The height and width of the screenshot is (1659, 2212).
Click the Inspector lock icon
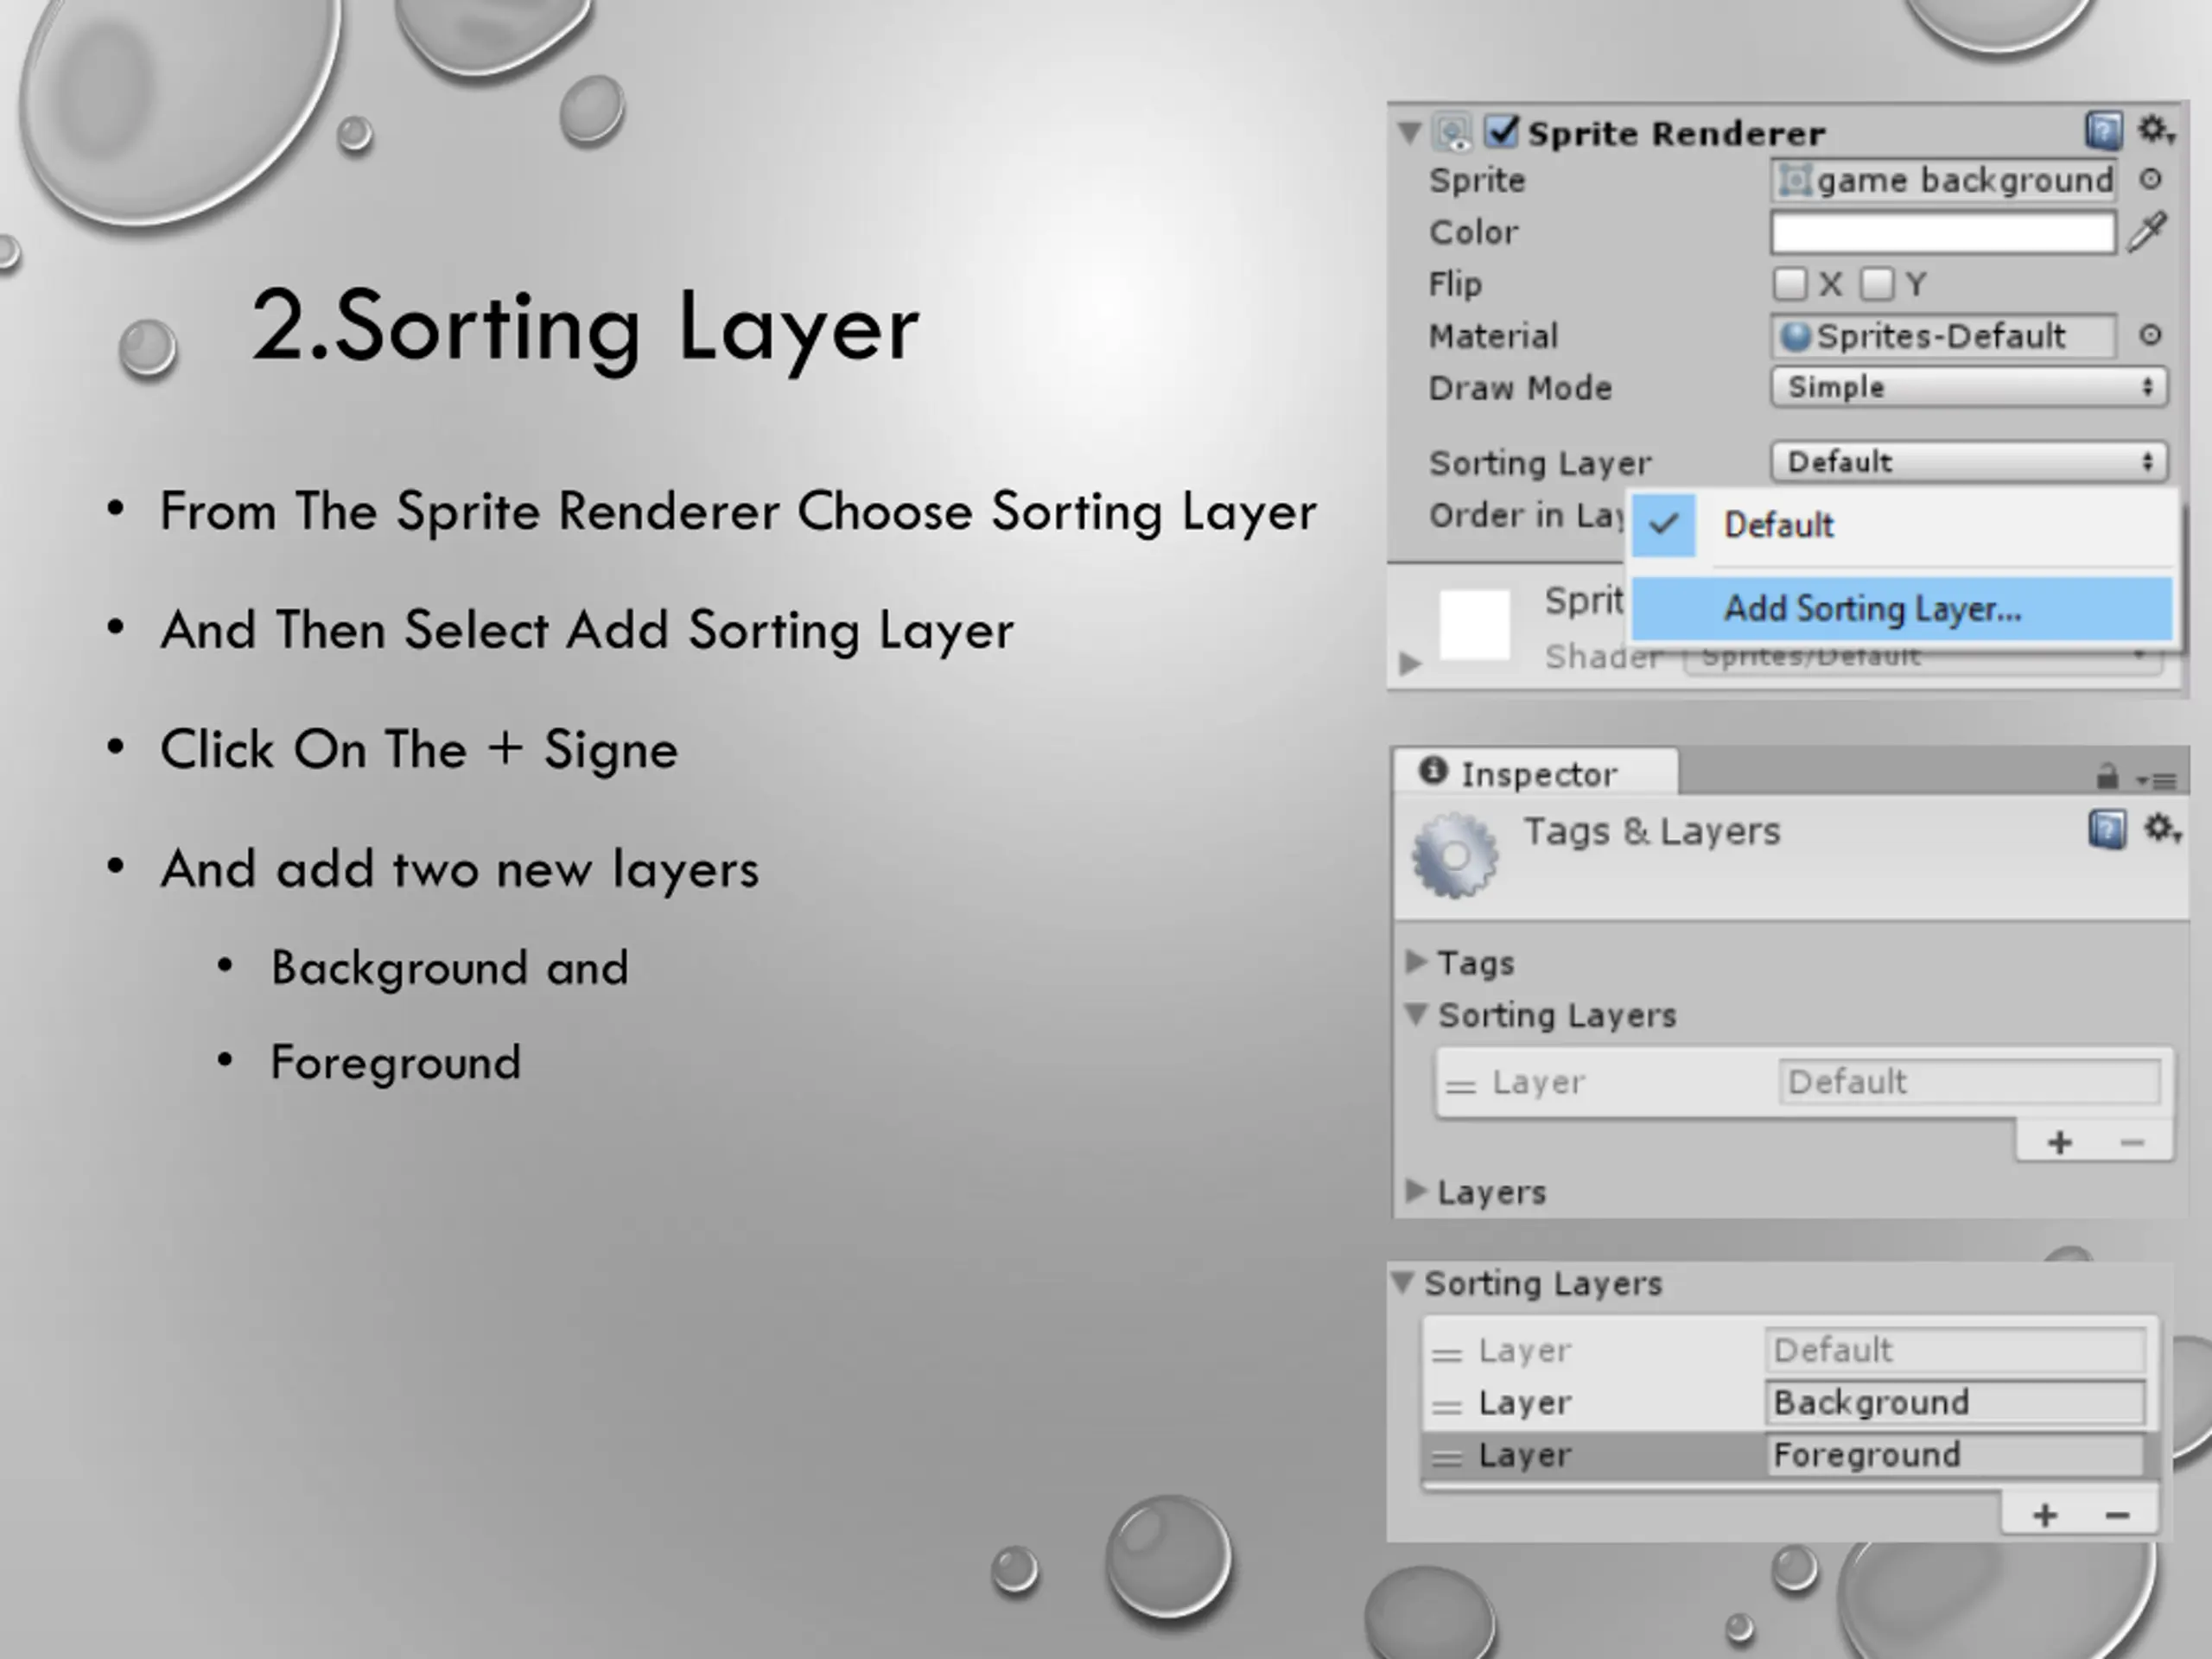(x=2107, y=776)
